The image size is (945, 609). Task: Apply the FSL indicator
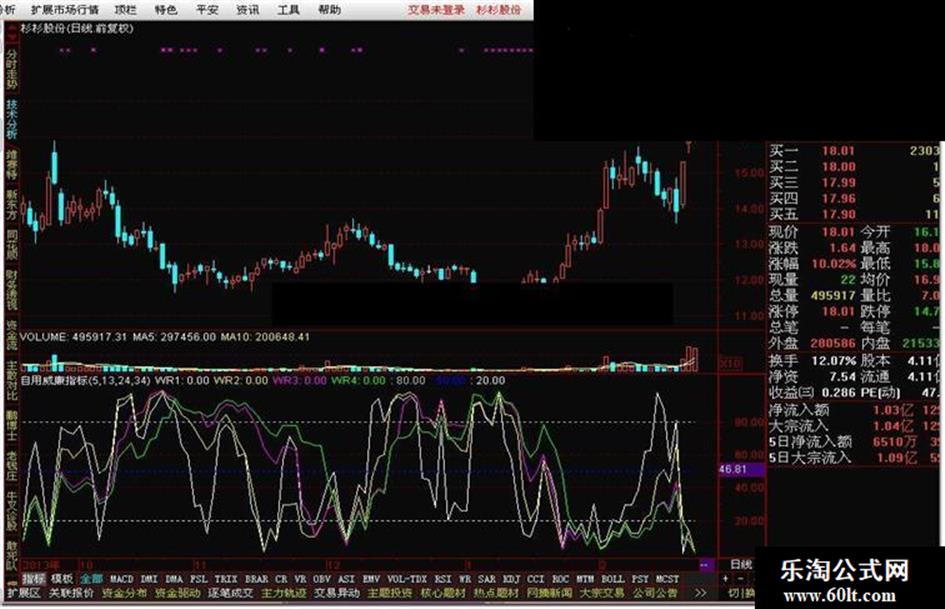(198, 579)
